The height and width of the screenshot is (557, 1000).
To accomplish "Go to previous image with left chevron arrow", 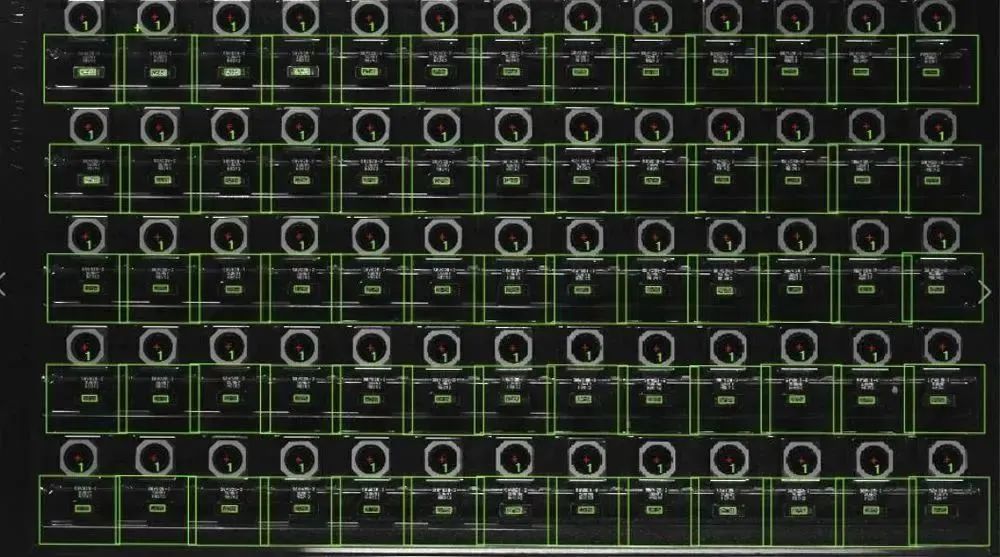I will (x=6, y=284).
